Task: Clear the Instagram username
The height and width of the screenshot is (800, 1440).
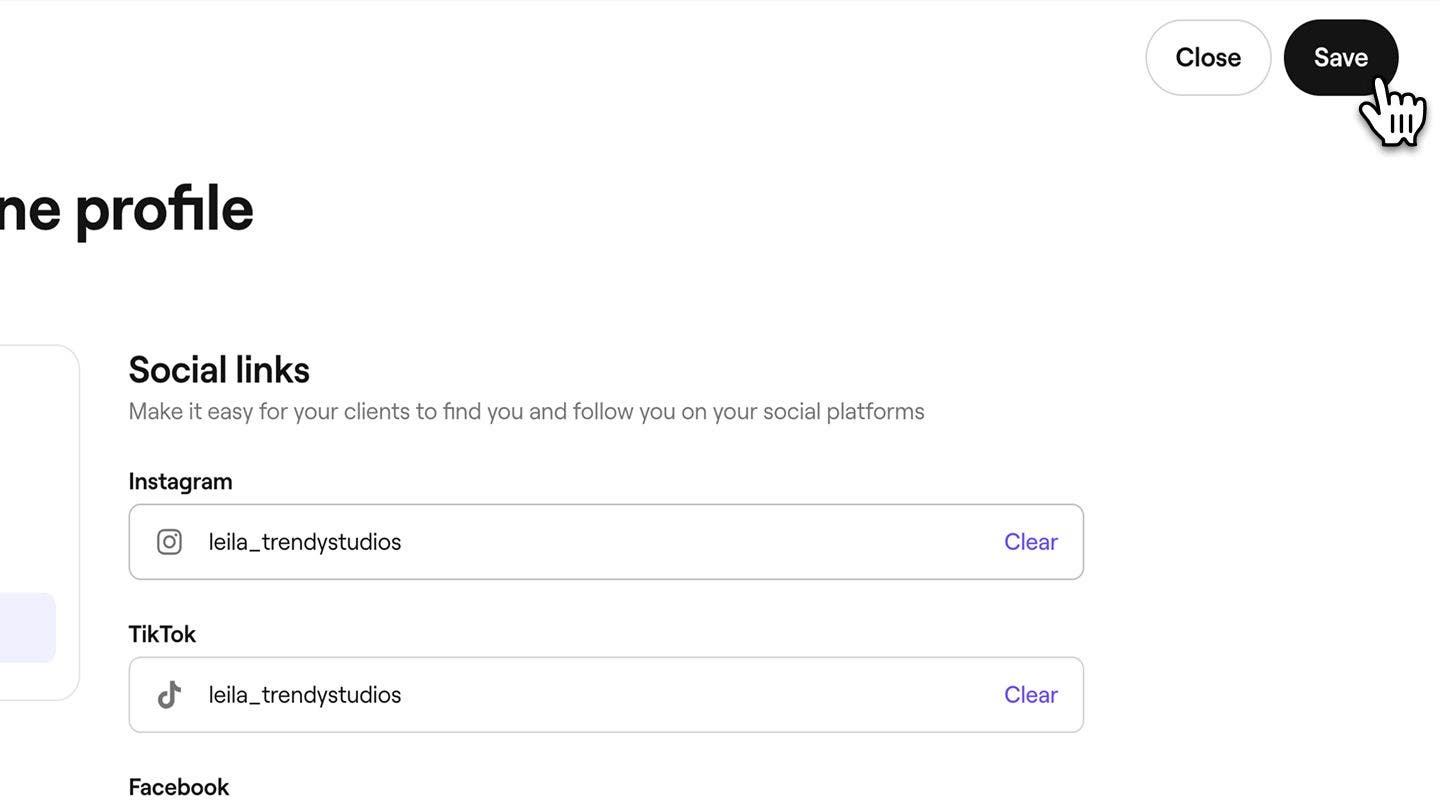Action: (1030, 542)
